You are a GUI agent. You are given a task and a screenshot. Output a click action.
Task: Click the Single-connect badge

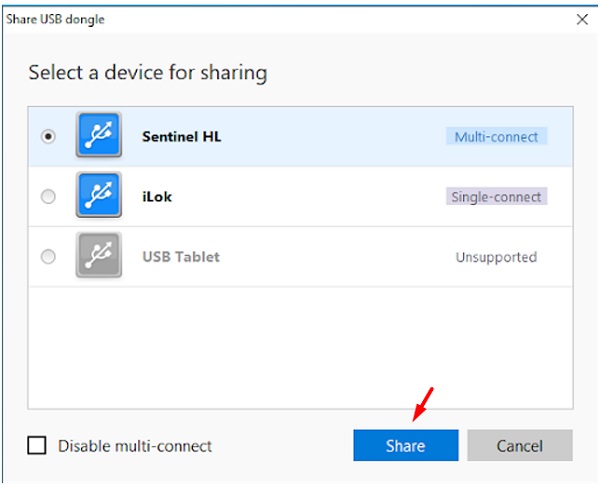(x=496, y=197)
